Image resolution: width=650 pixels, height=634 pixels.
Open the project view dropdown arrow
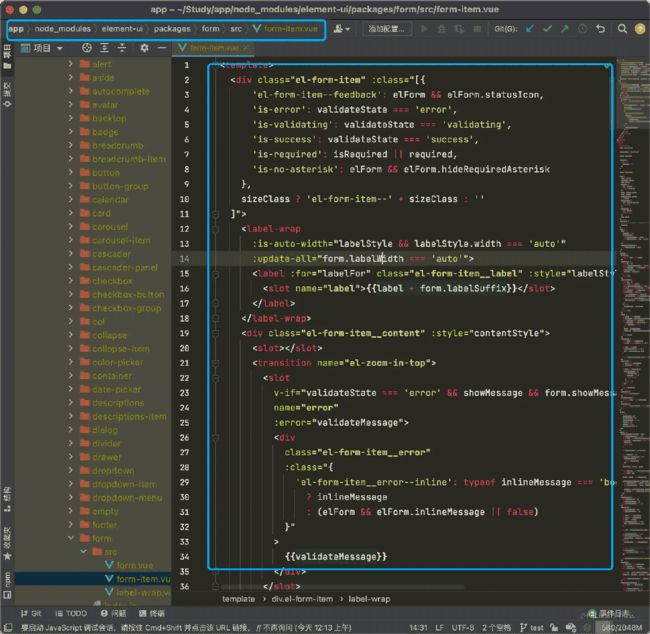click(x=60, y=49)
